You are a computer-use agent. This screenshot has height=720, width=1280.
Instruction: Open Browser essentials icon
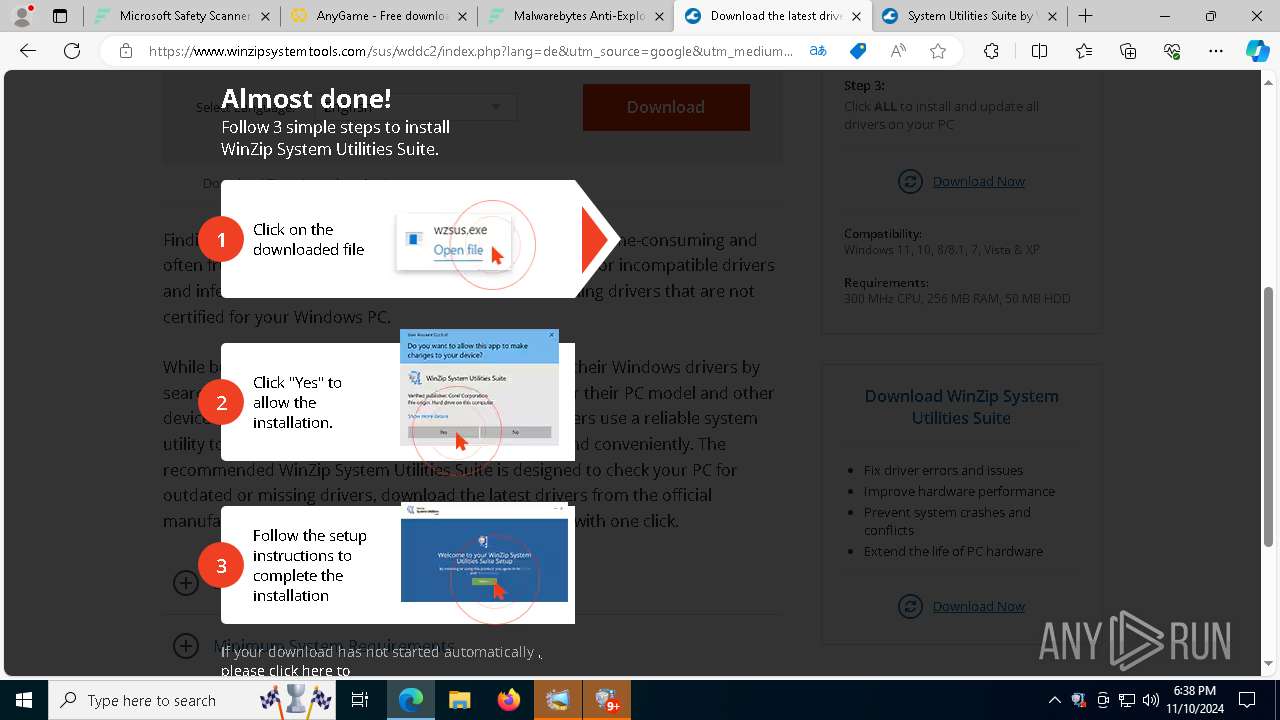pyautogui.click(x=1172, y=51)
